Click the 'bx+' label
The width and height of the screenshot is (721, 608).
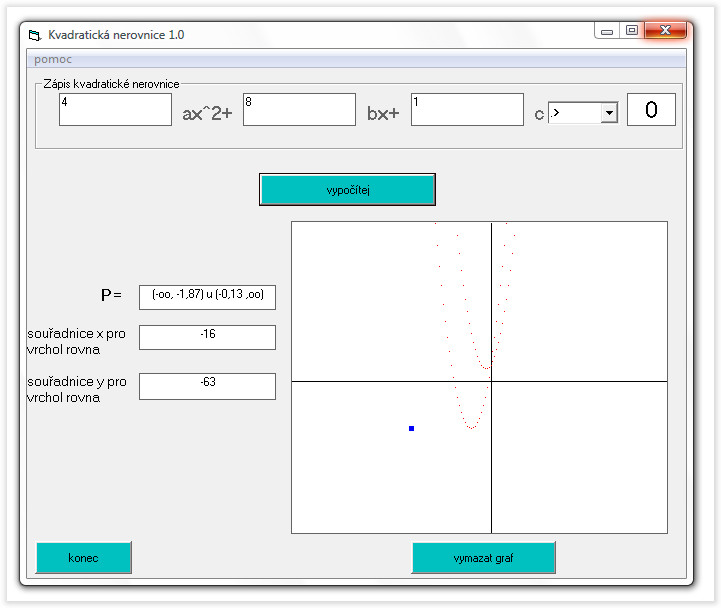point(383,113)
